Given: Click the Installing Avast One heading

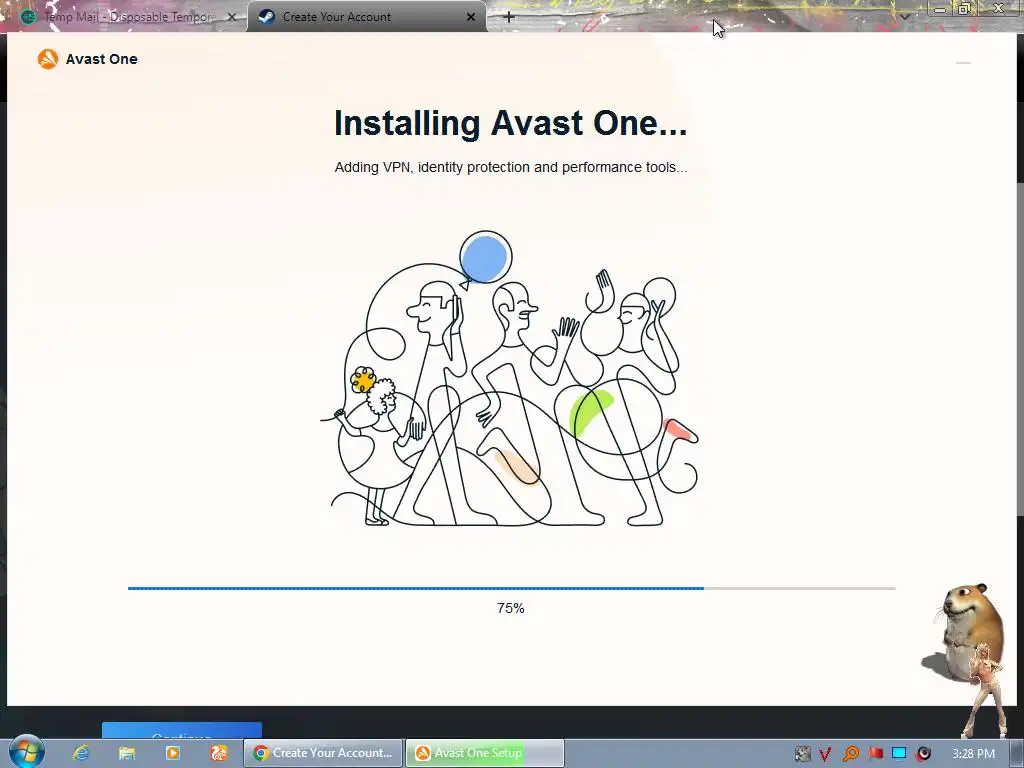Looking at the screenshot, I should tap(511, 123).
